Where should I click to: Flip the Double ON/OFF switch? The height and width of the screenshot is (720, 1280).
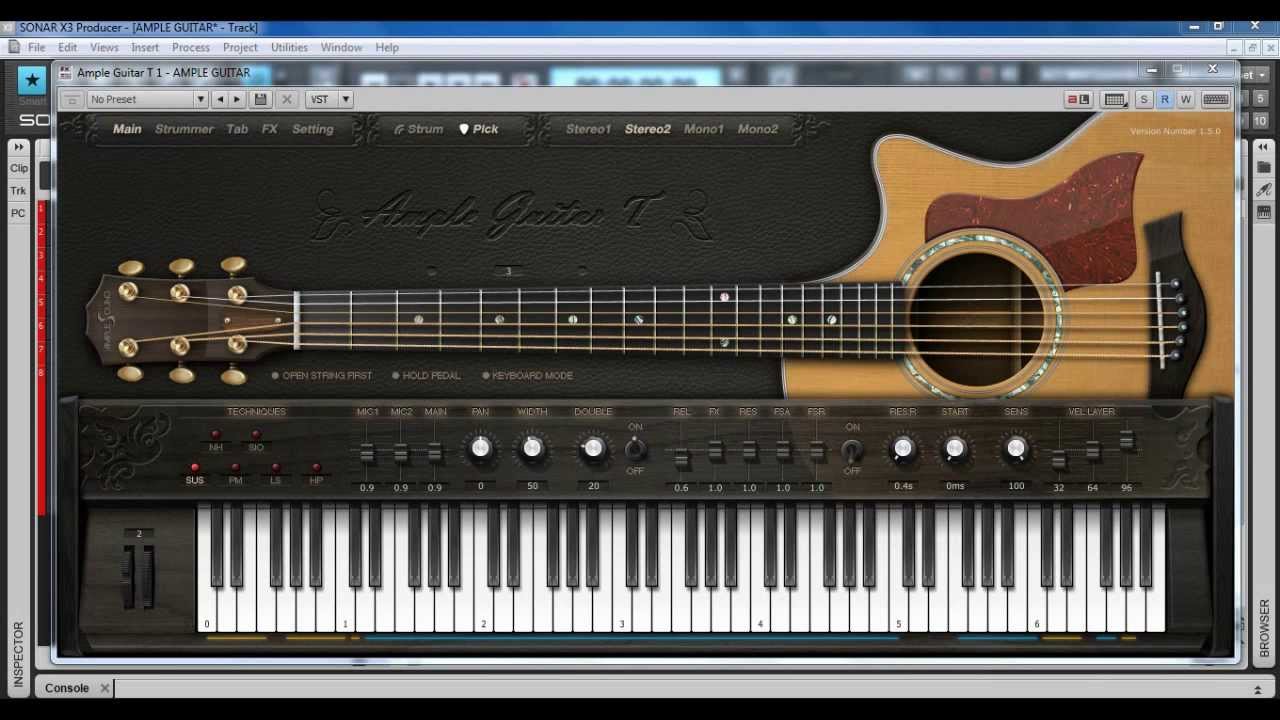635,449
